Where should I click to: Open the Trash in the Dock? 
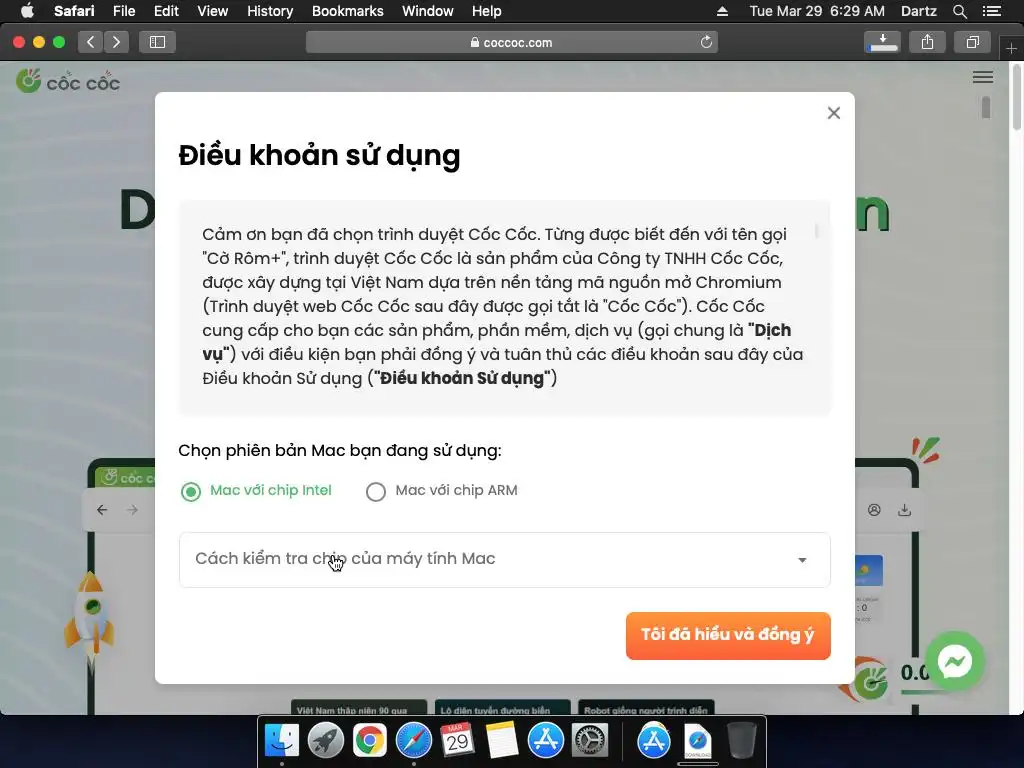(741, 741)
